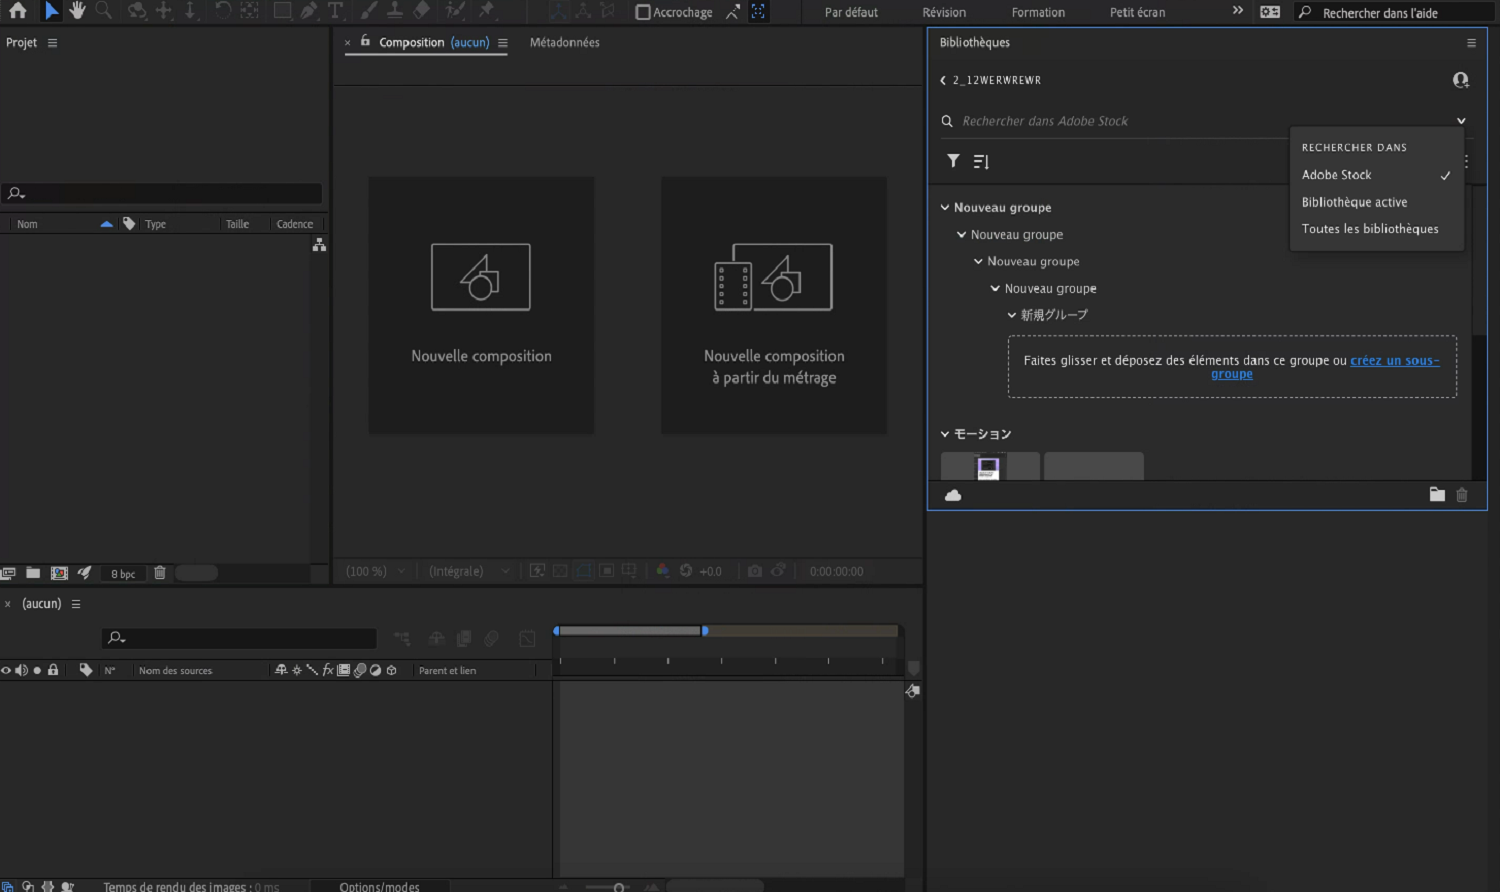Click the filter funnel icon in Bibliothèques
Viewport: 1500px width, 892px height.
pyautogui.click(x=953, y=161)
